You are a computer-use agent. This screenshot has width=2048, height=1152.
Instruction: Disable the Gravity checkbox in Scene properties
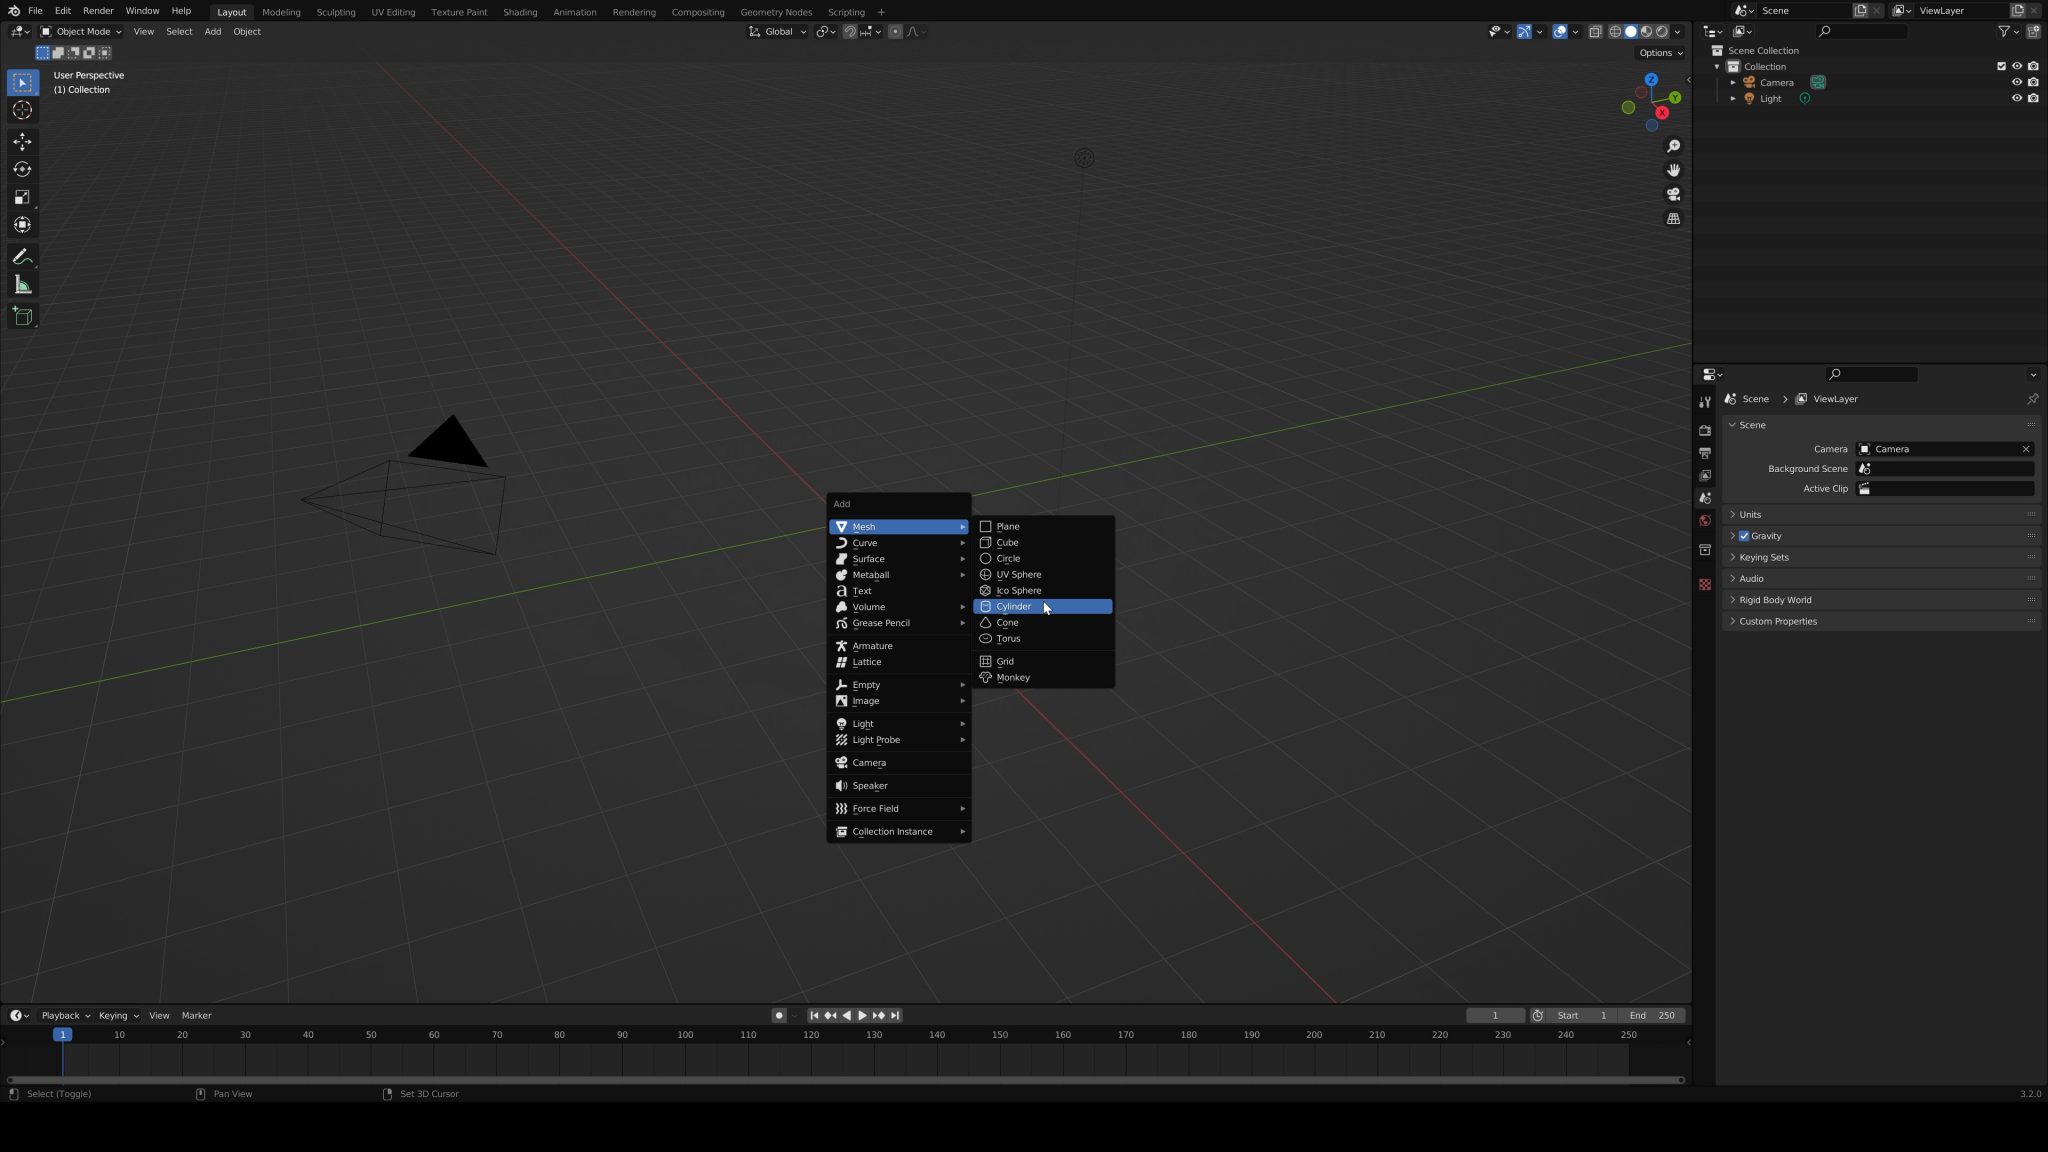(1745, 535)
